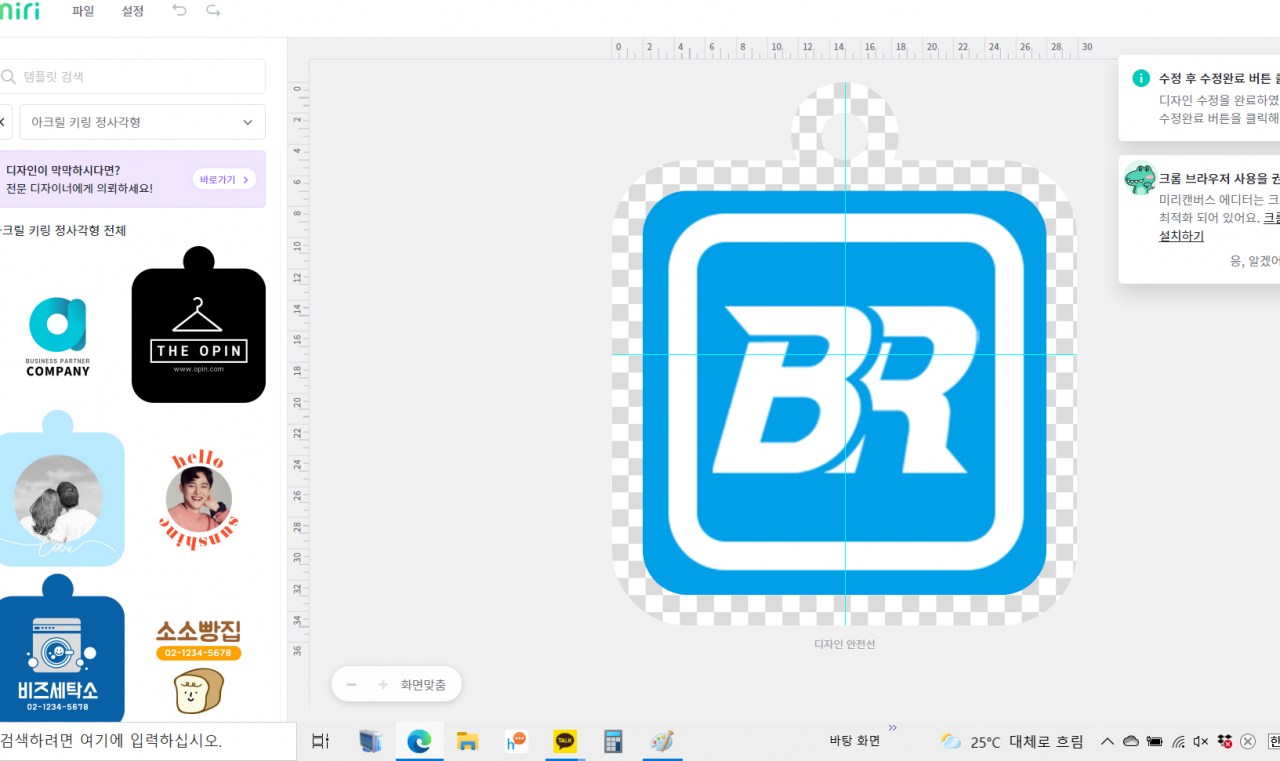The width and height of the screenshot is (1280, 761).
Task: Click the 아크릴 키링 정사각형 전체 heading
Action: [x=62, y=230]
